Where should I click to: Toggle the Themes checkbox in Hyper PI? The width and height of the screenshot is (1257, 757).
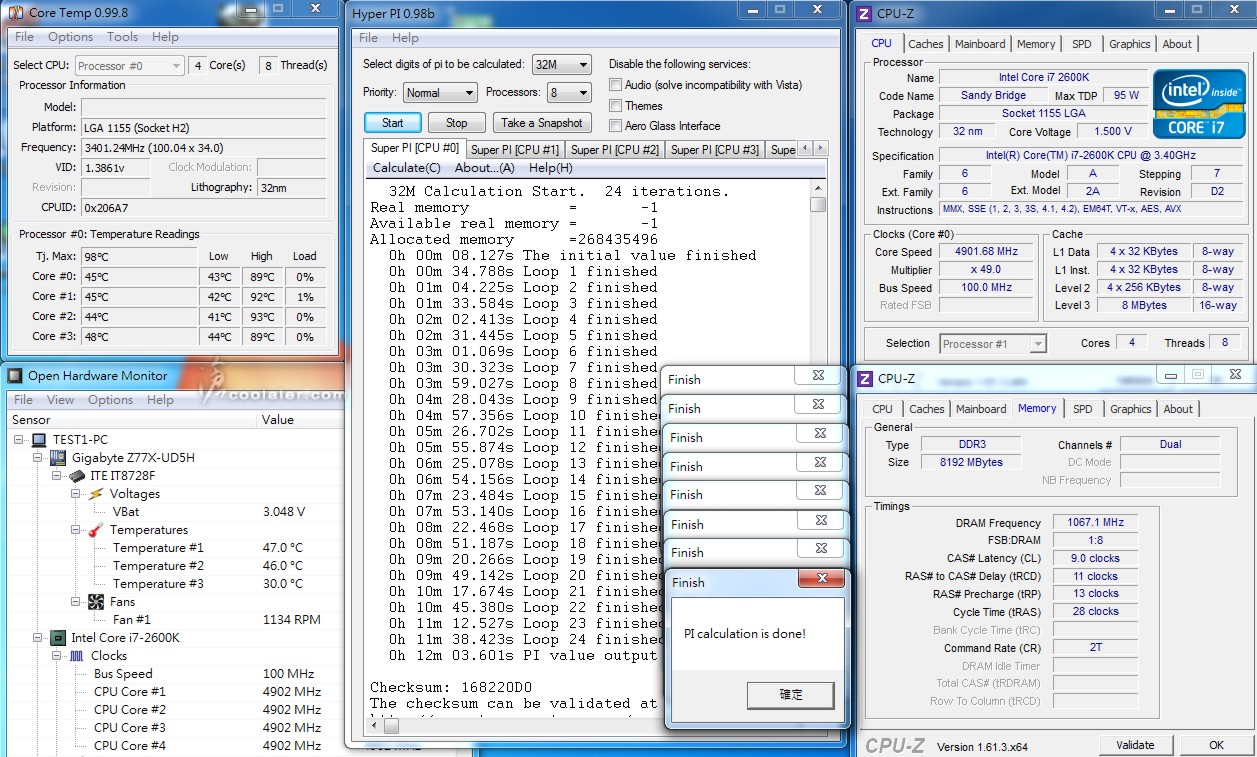click(x=616, y=105)
